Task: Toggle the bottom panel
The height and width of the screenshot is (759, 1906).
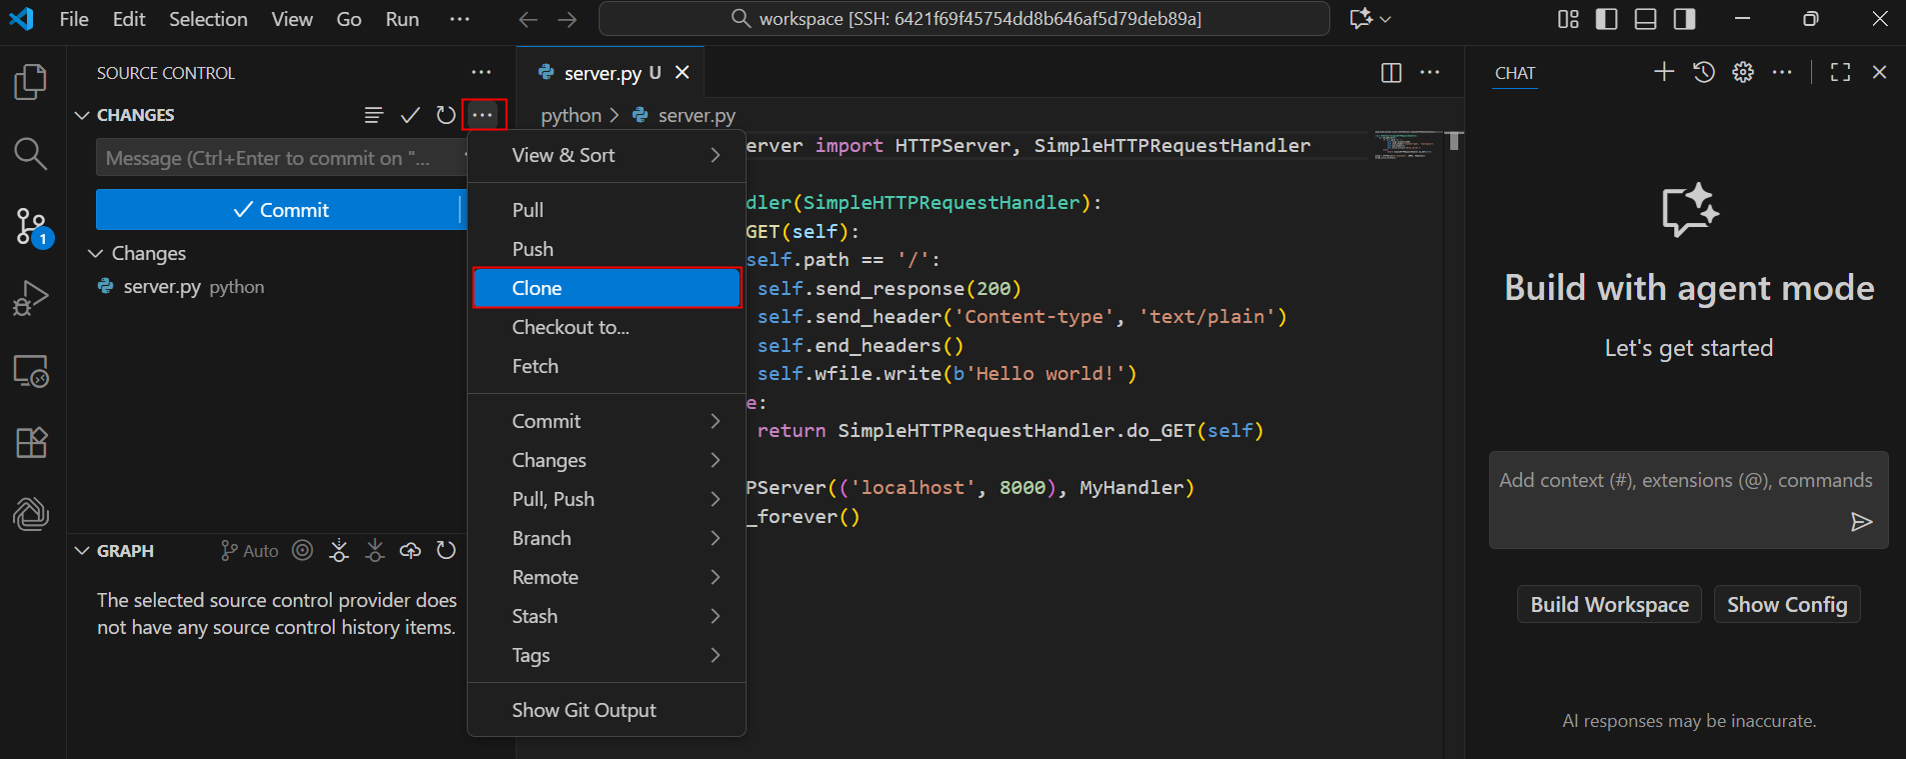Action: tap(1646, 19)
